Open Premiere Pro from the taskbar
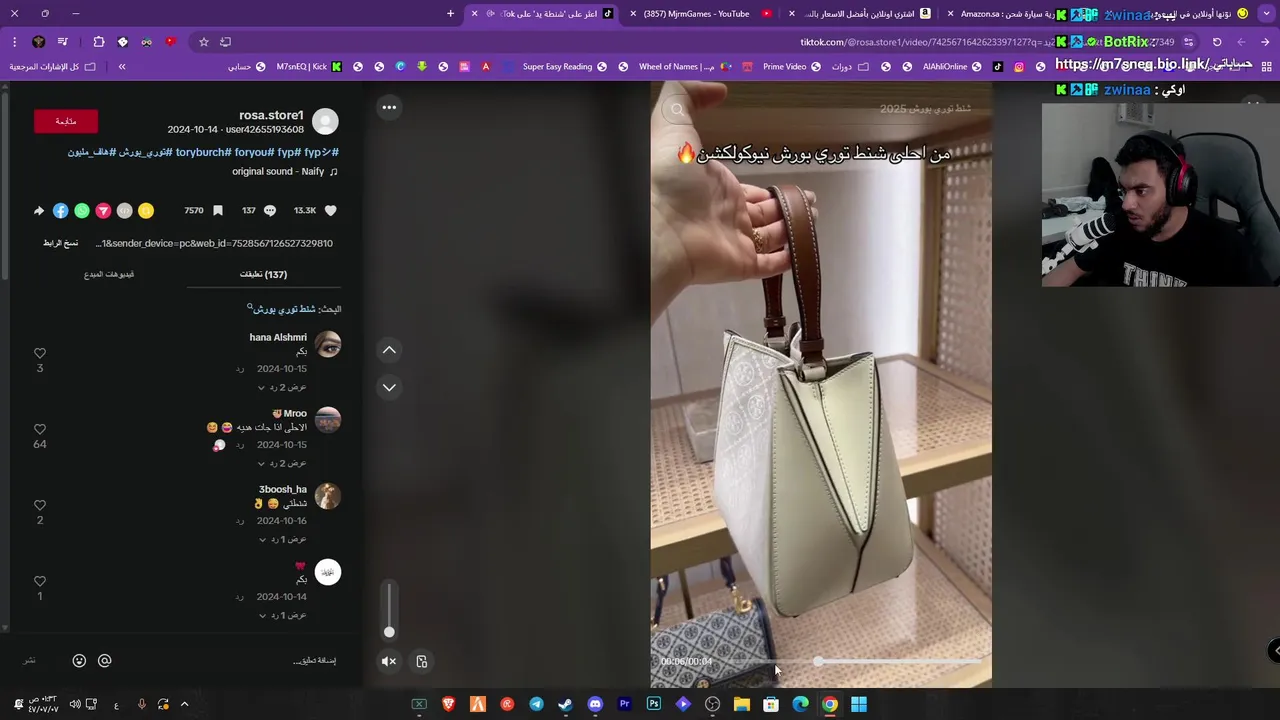 625,704
